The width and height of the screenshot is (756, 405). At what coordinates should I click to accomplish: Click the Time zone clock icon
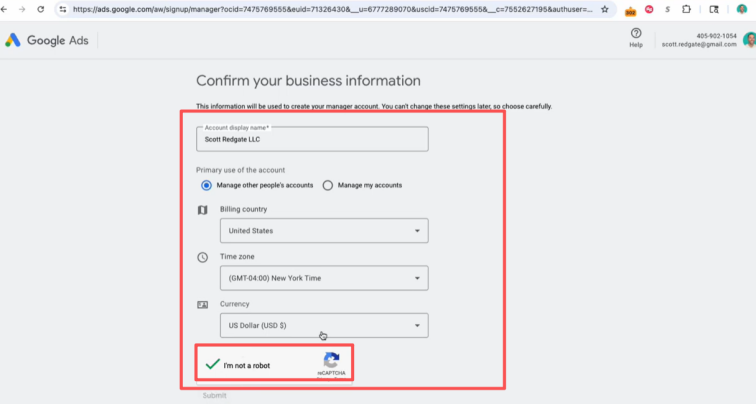tap(202, 257)
